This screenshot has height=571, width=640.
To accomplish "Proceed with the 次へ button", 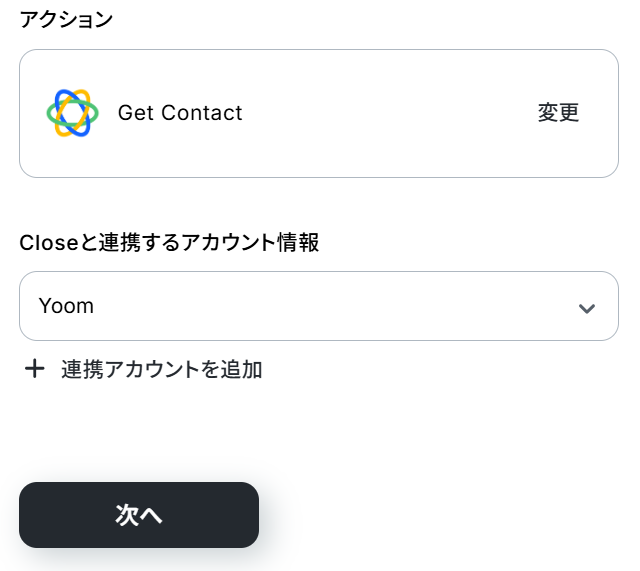I will tap(139, 515).
